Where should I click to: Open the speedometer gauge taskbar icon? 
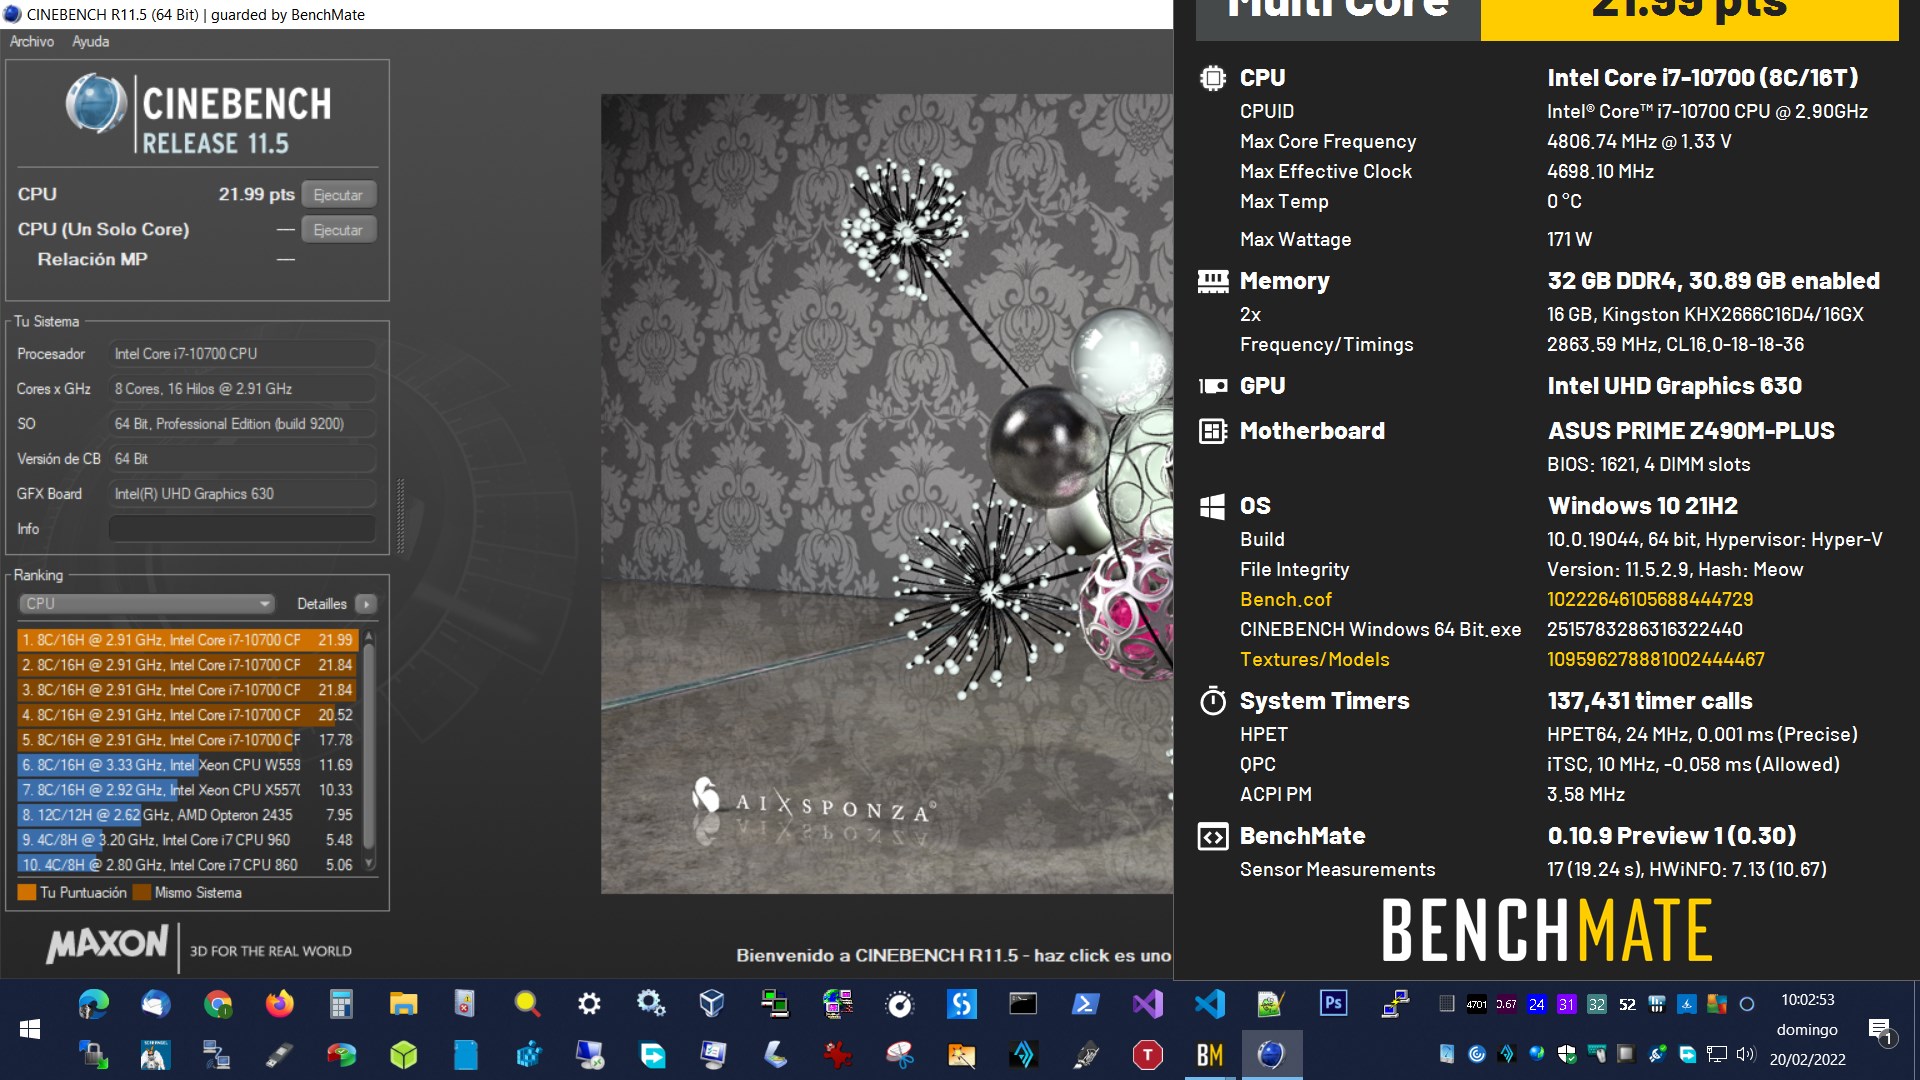pyautogui.click(x=900, y=1003)
